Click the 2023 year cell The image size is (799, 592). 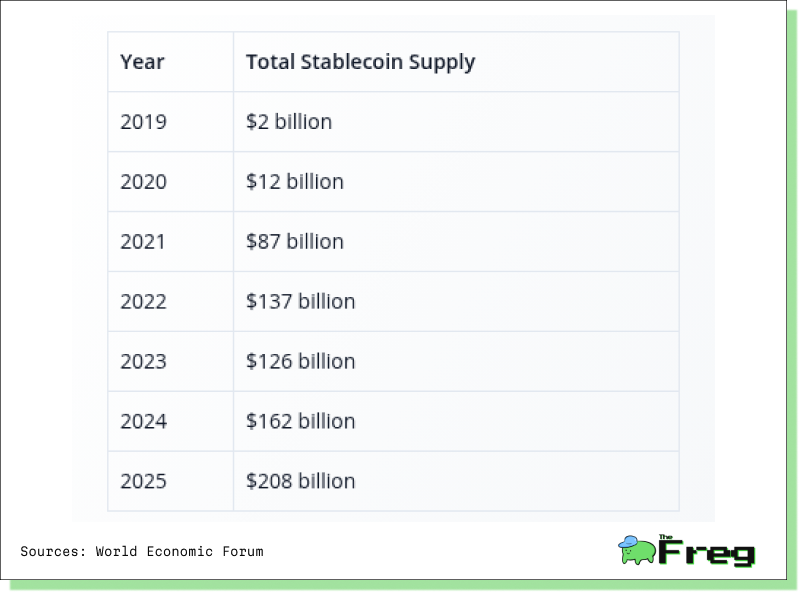click(170, 361)
